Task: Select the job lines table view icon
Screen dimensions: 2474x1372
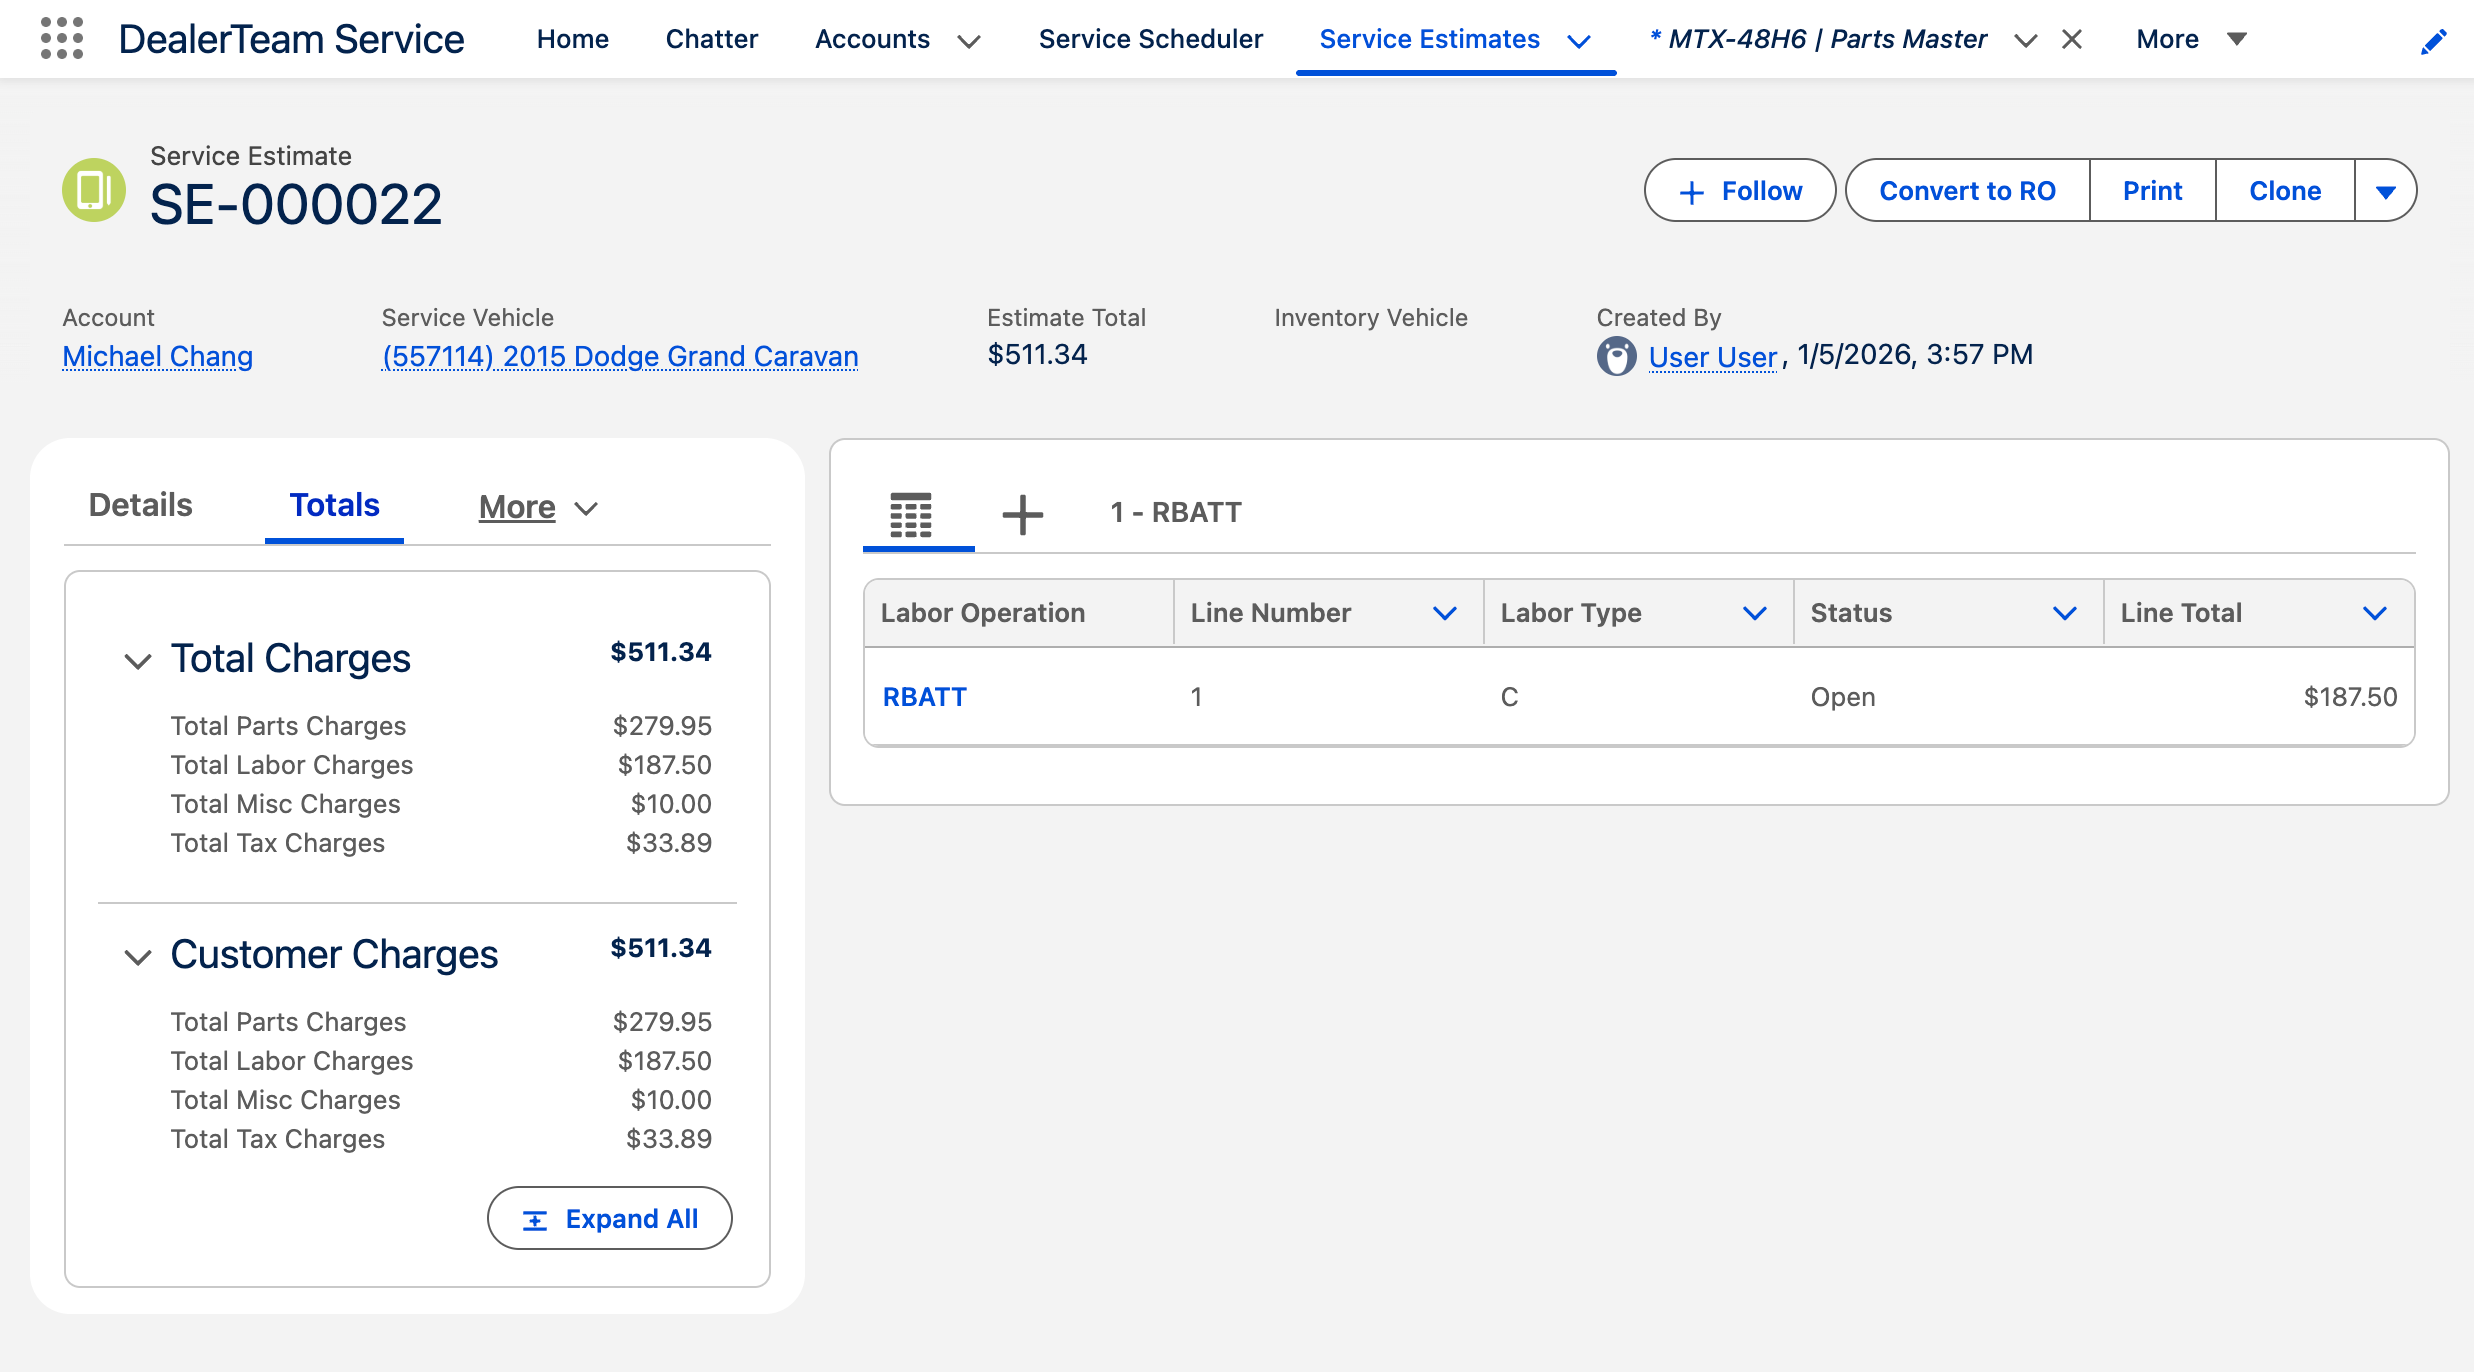Action: pos(911,515)
